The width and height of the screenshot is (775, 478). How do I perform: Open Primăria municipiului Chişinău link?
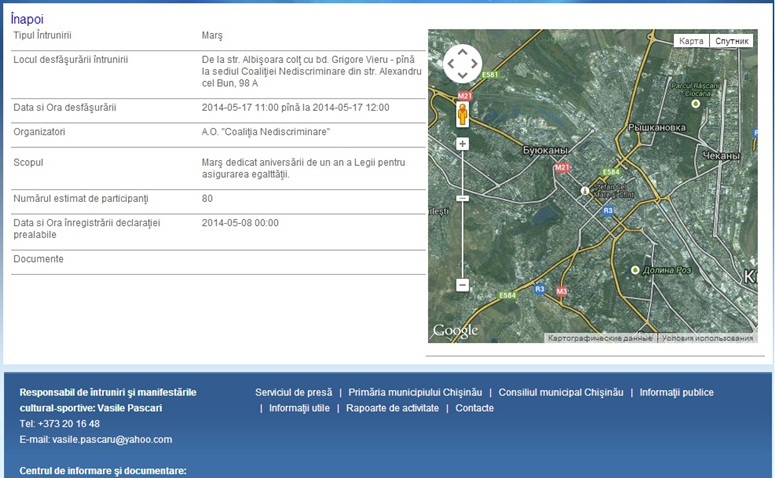[x=415, y=392]
